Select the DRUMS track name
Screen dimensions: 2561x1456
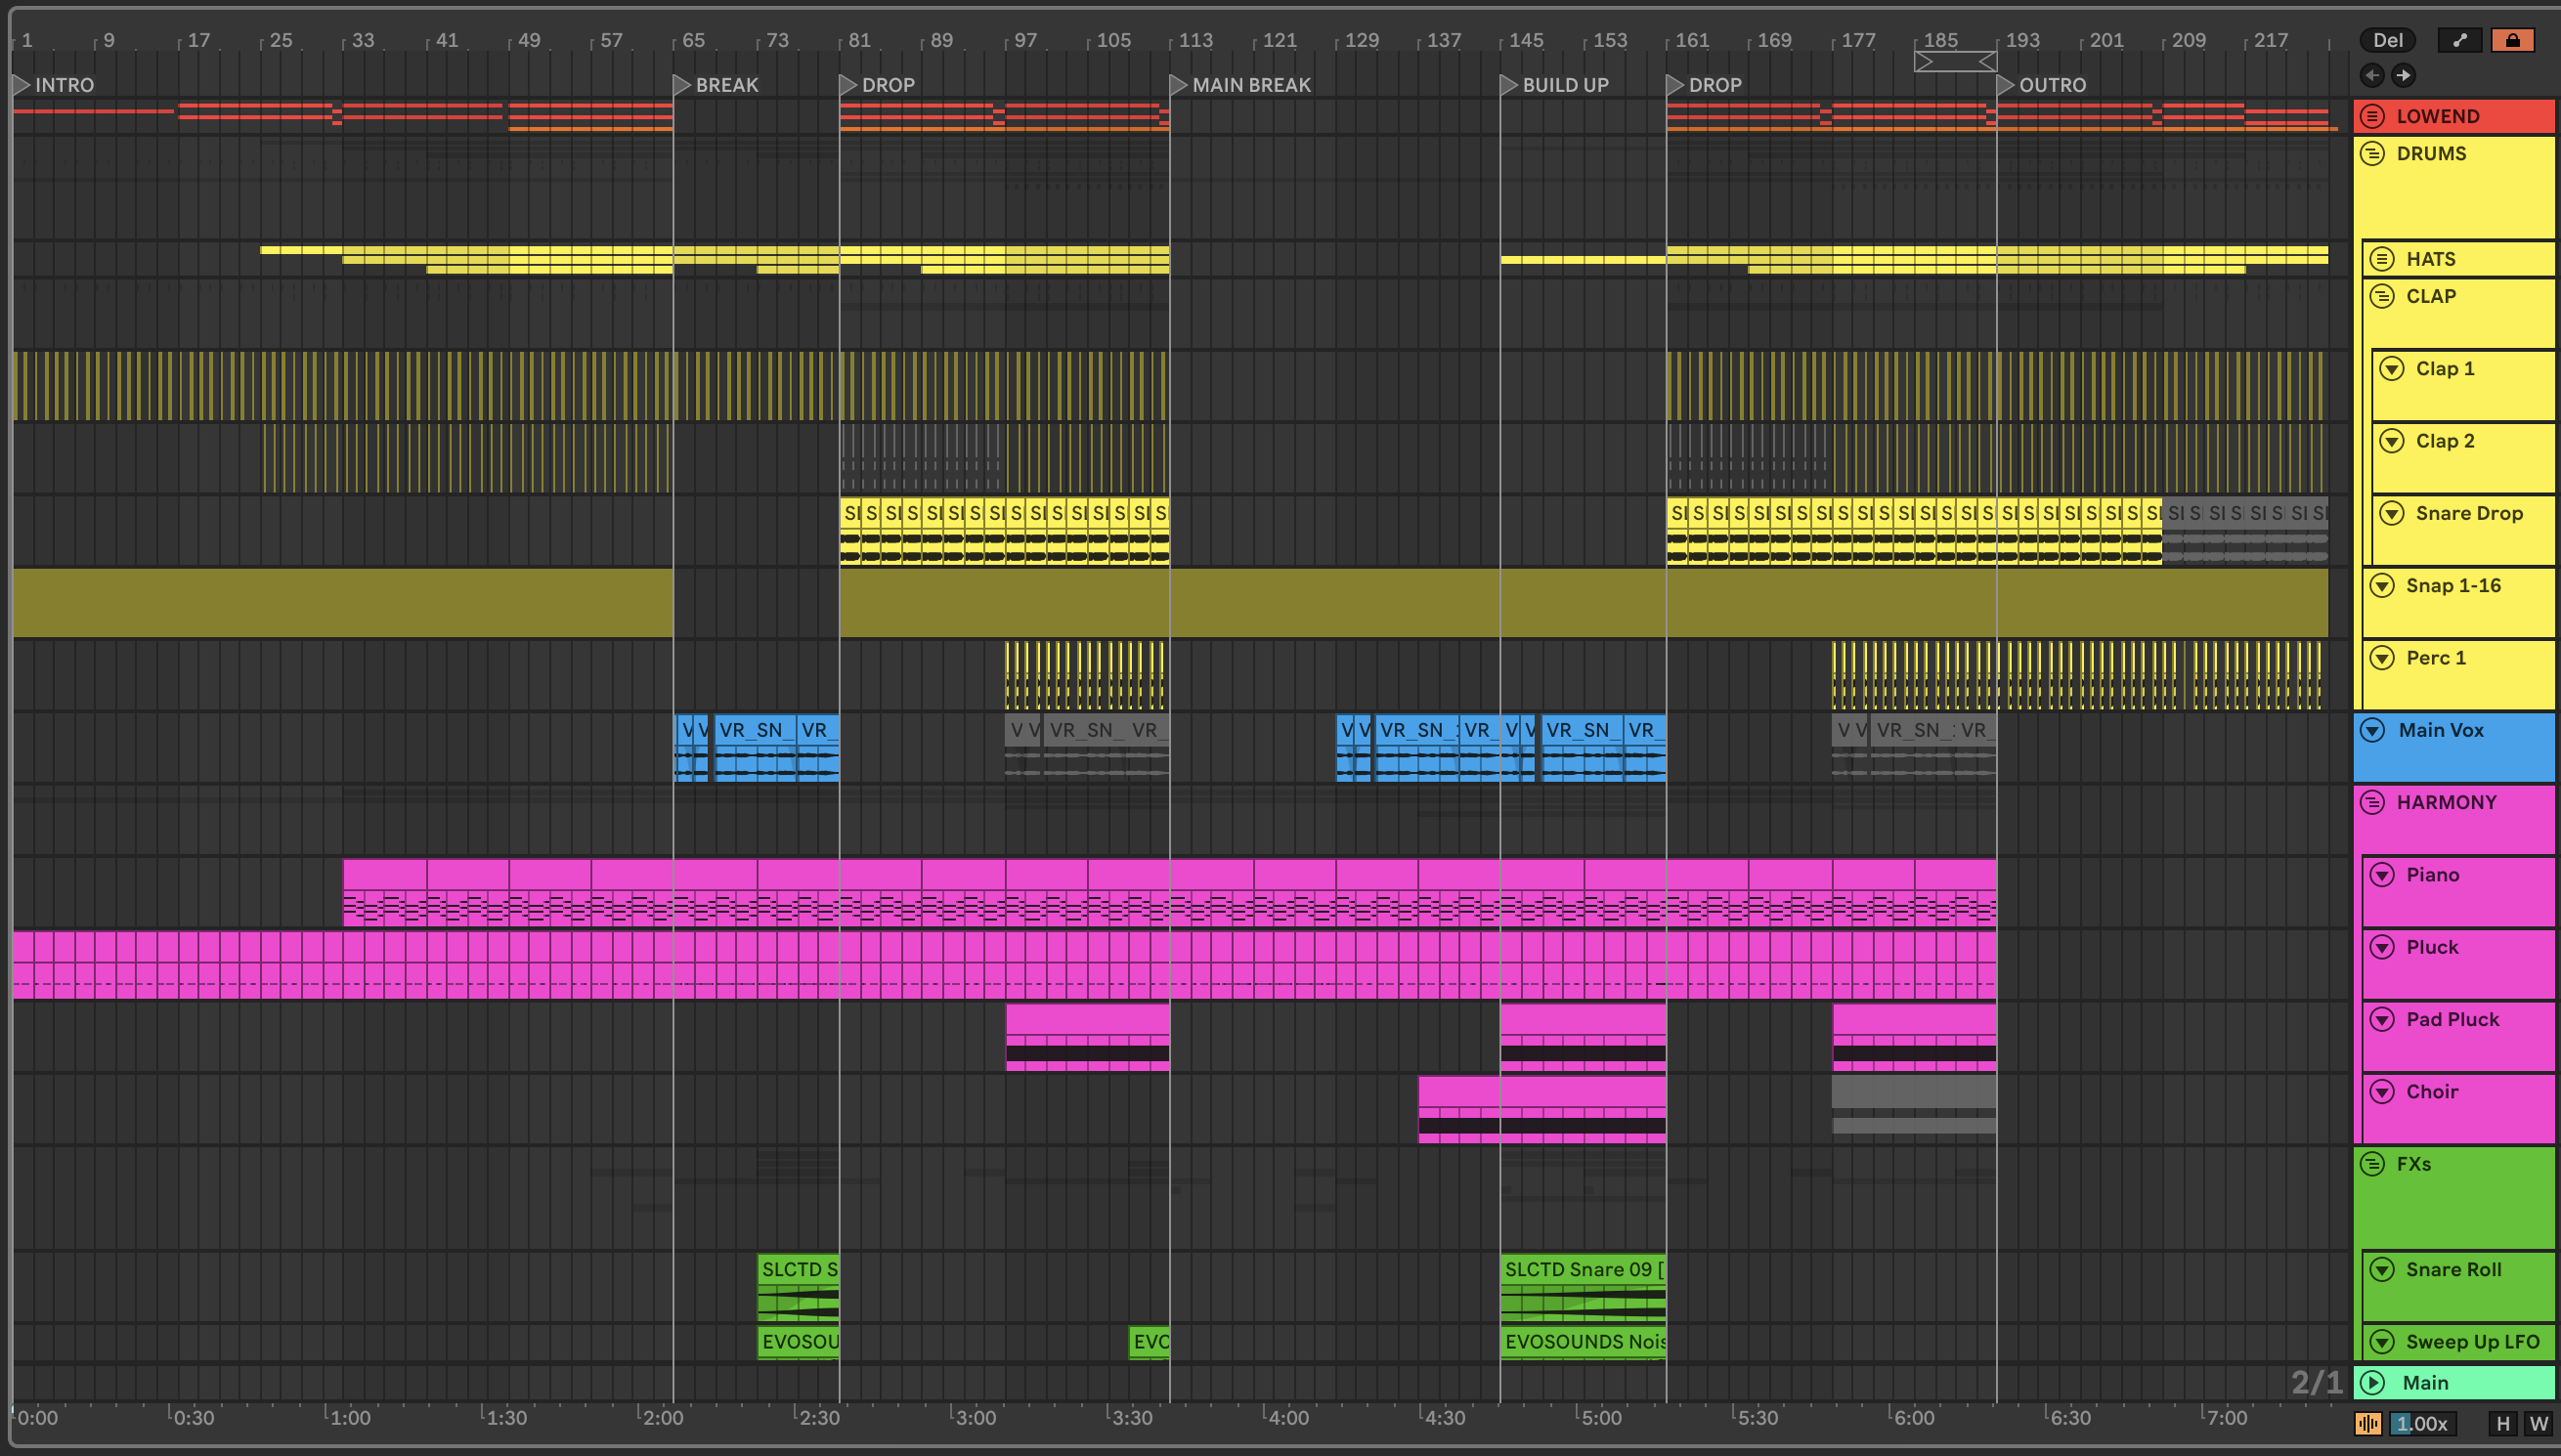click(2431, 154)
